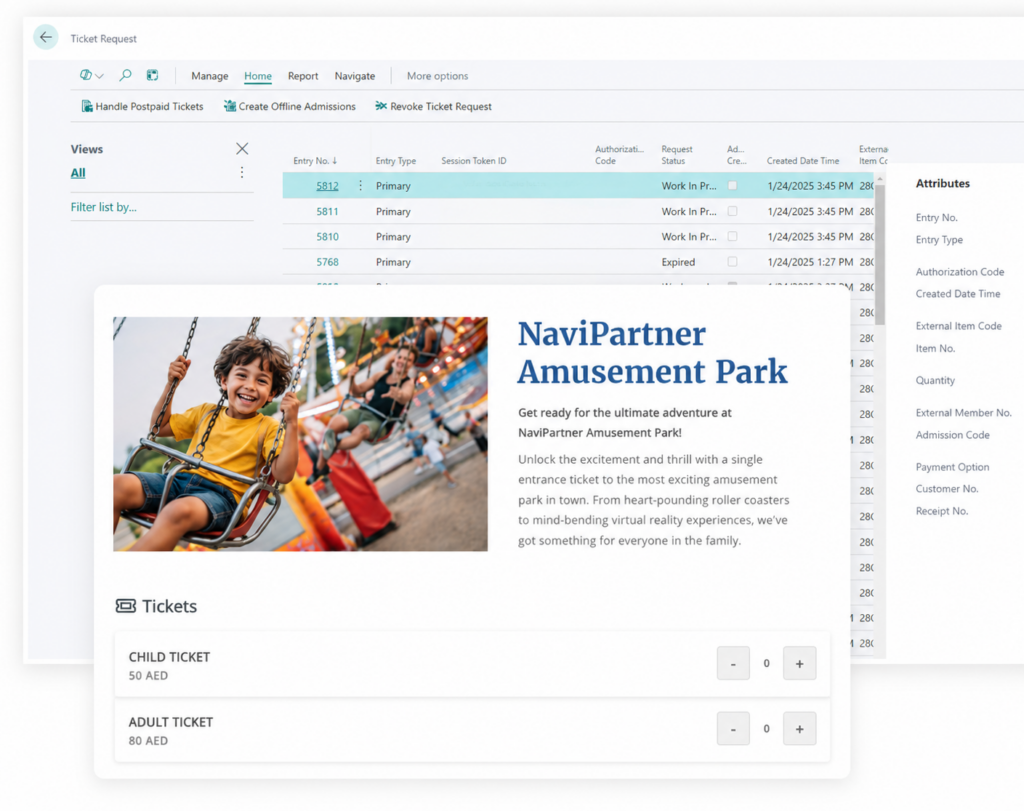Toggle the Ad. Cre. checkbox for entry 5810

(733, 236)
